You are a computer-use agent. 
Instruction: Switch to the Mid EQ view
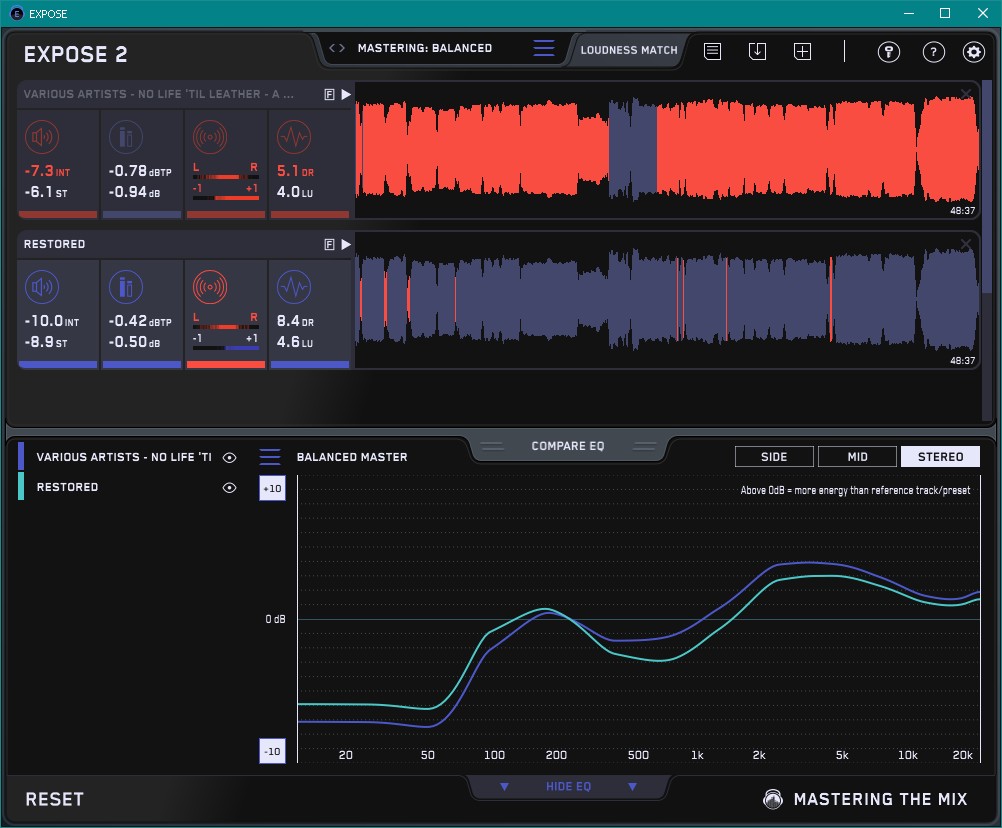857,457
